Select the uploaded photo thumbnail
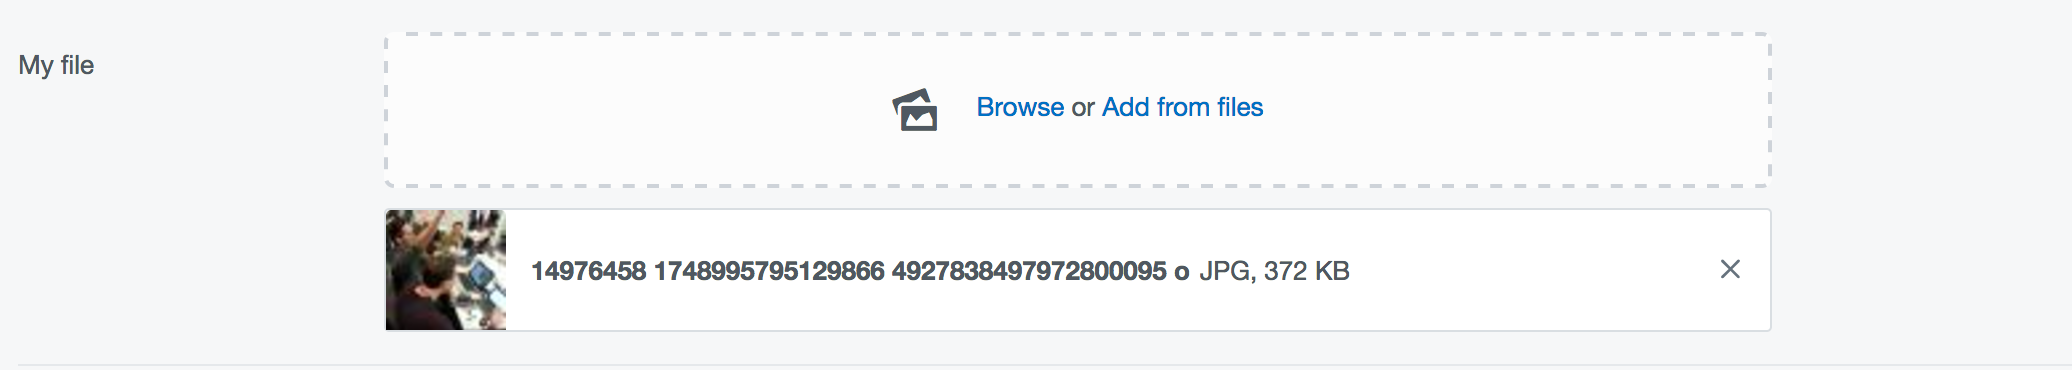Viewport: 2072px width, 370px height. pos(446,270)
